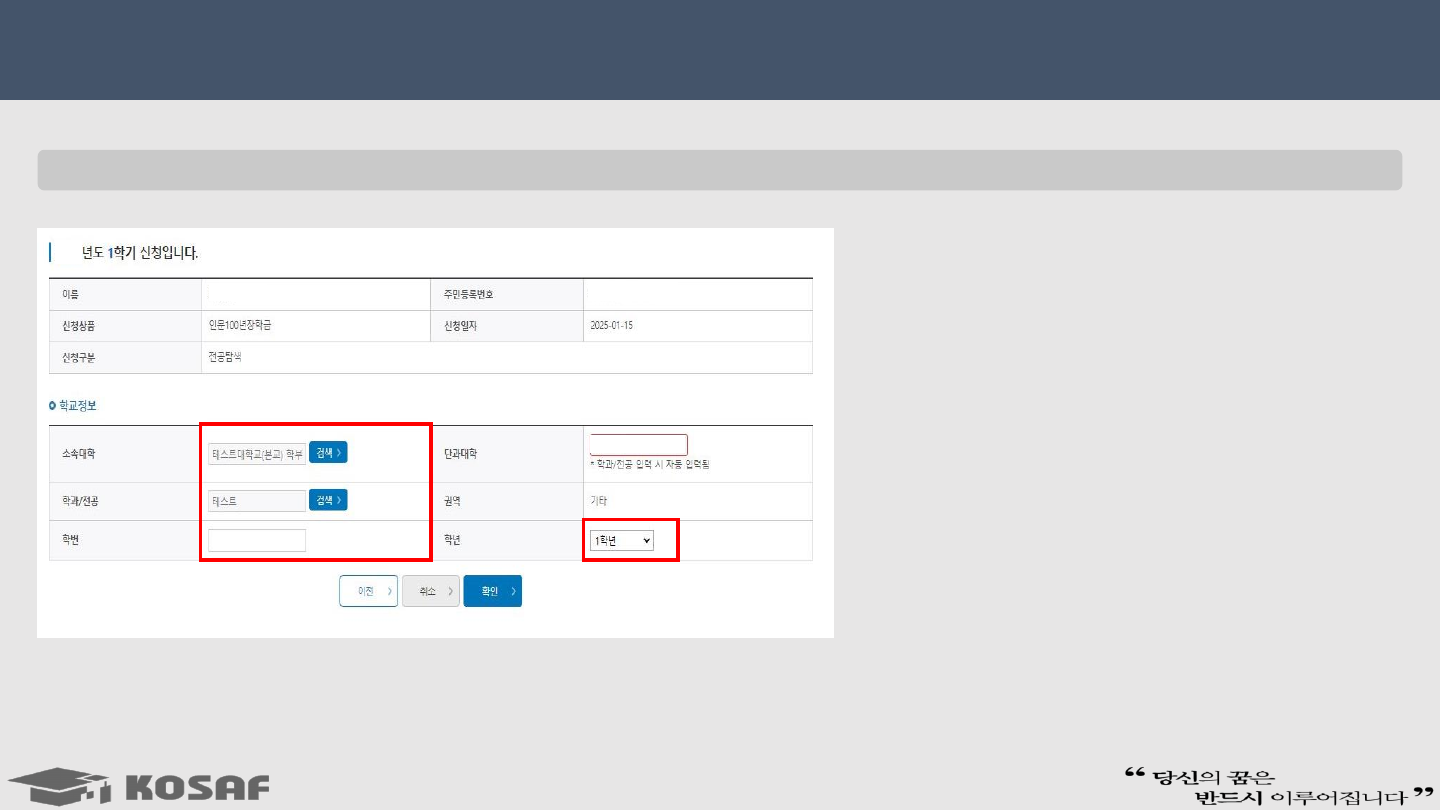Click the 학번 student number input field
This screenshot has height=810, width=1440.
click(x=257, y=541)
